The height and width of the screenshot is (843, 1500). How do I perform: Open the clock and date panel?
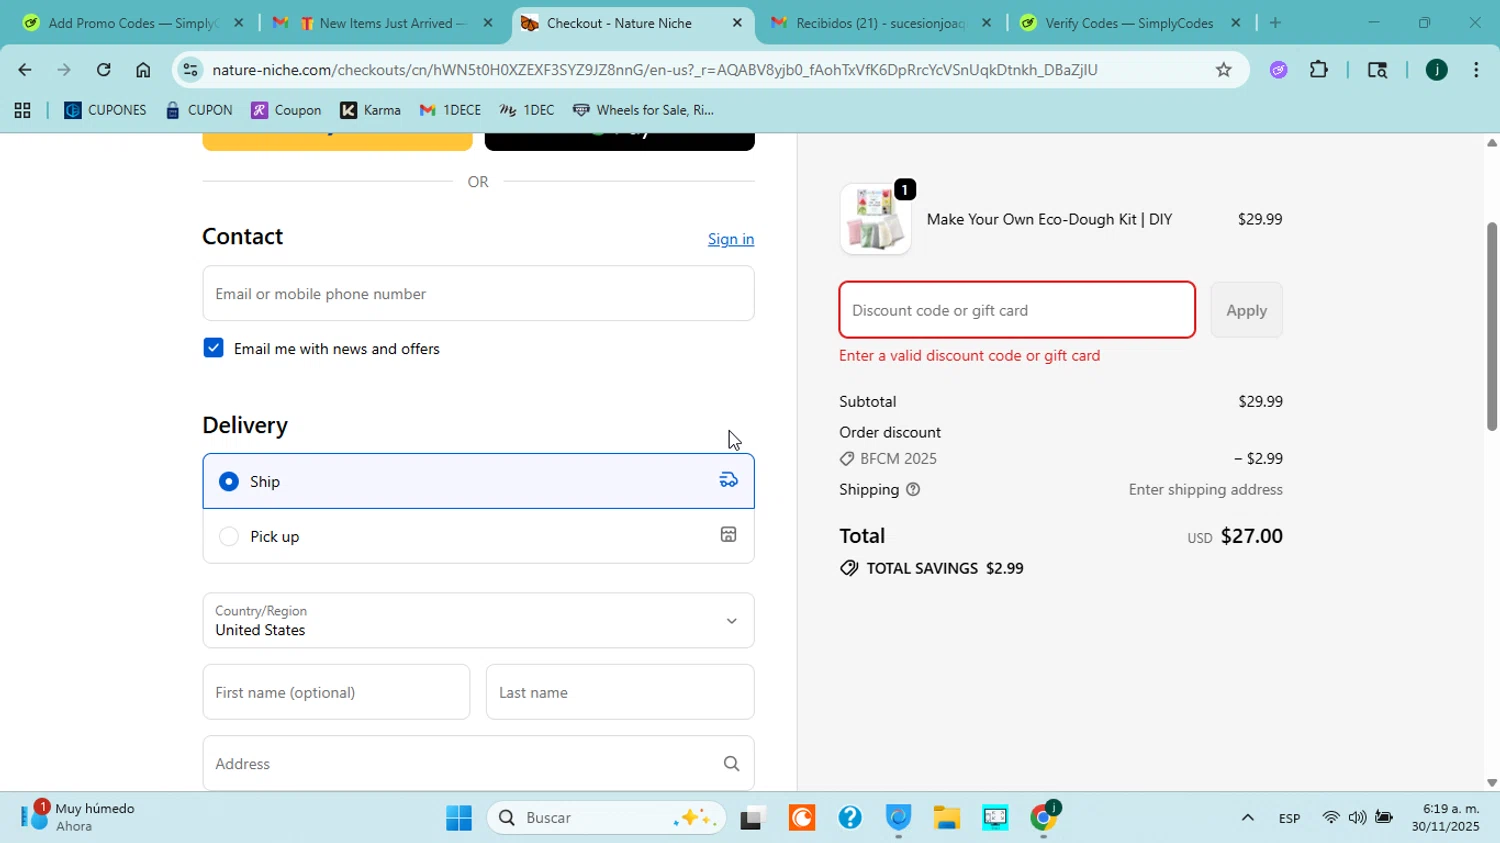coord(1445,818)
